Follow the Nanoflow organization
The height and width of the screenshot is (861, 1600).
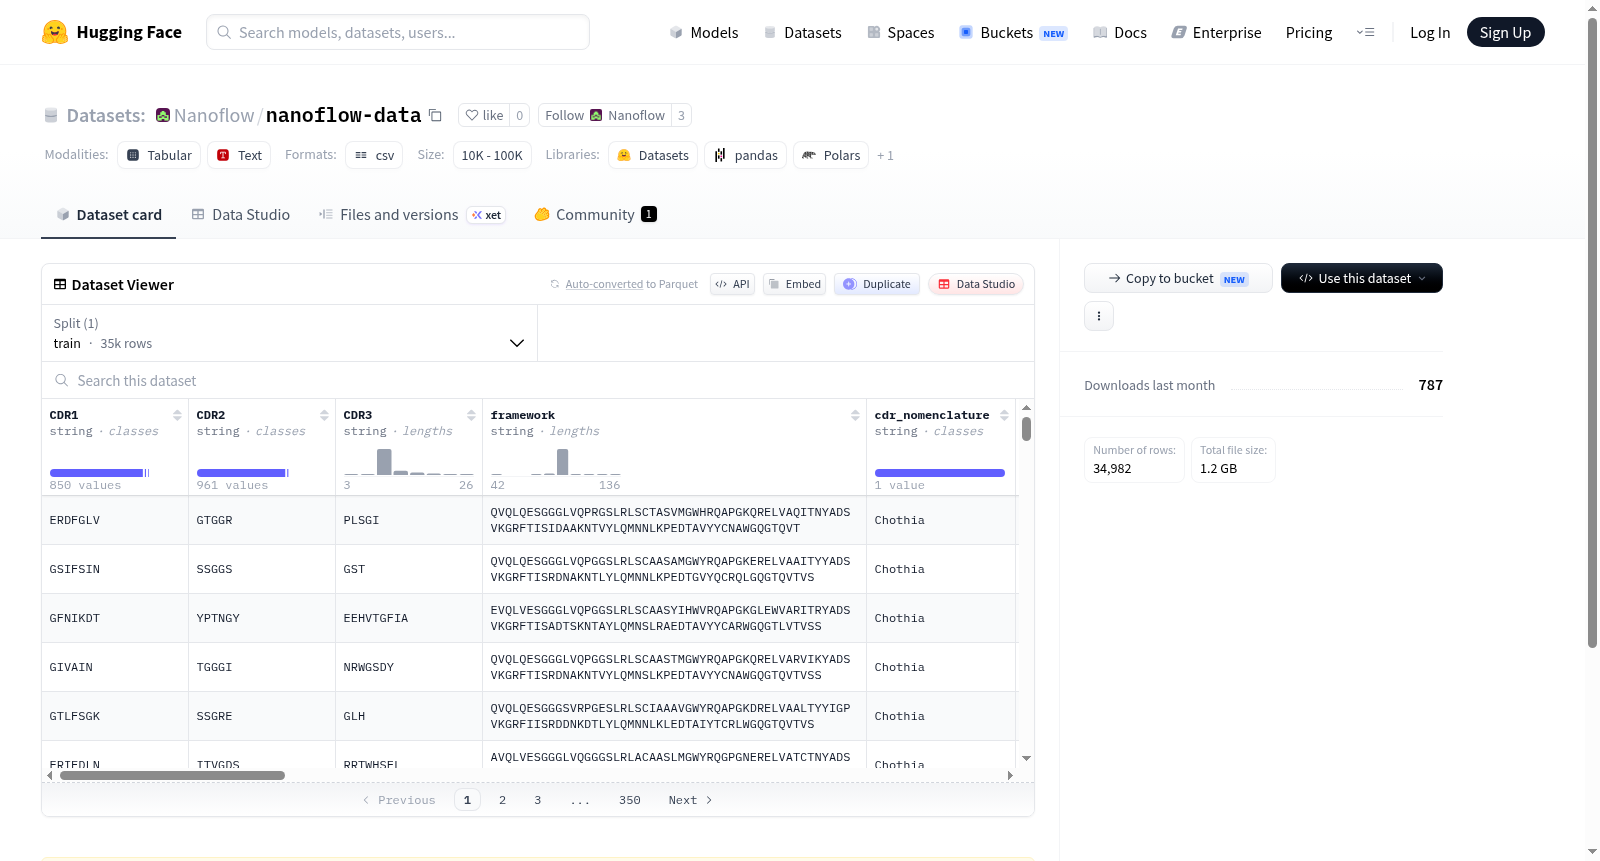605,115
